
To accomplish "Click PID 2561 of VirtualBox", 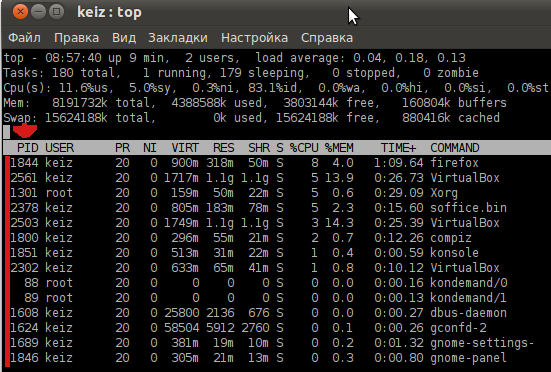I will 24,178.
